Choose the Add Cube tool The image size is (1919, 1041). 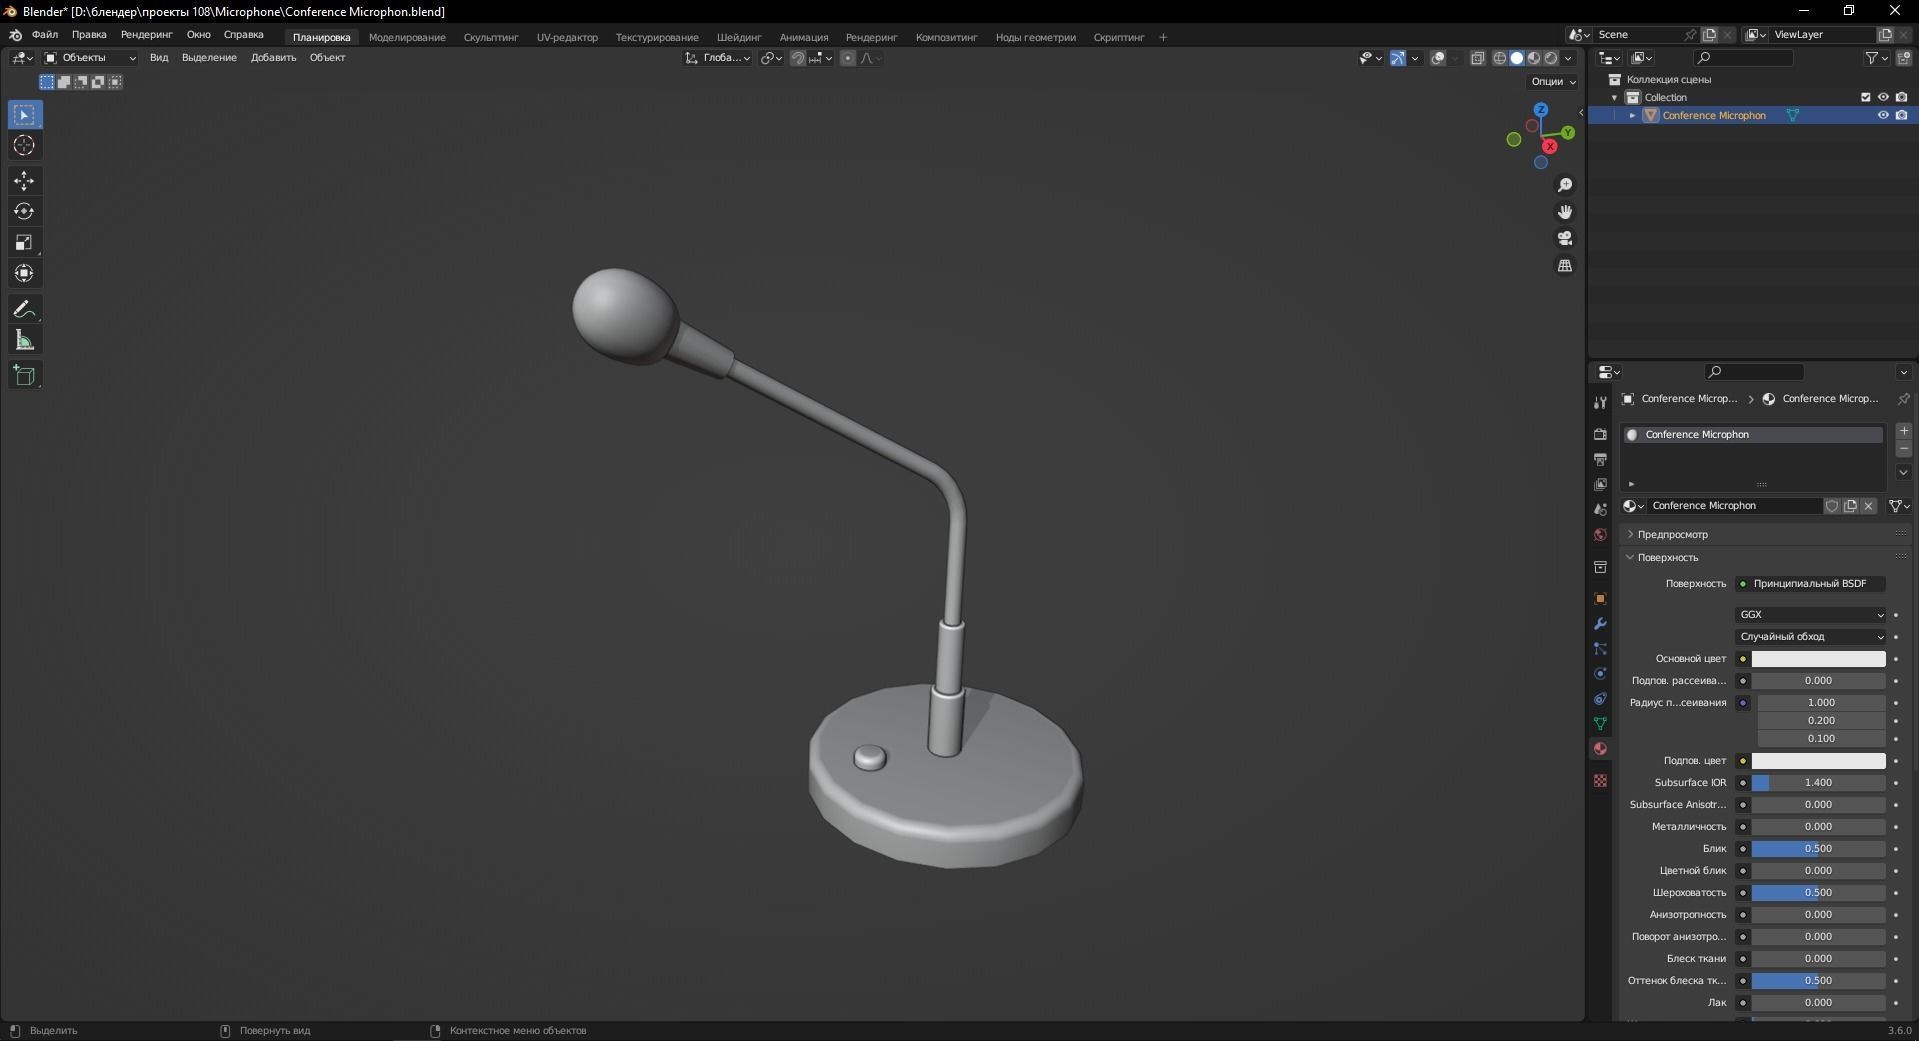tap(24, 376)
